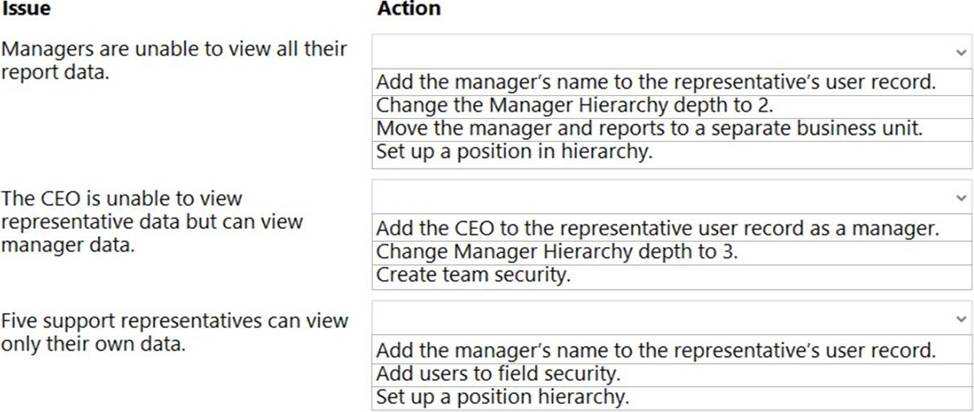Click the 'Issue' column heading
Image resolution: width=974 pixels, height=412 pixels.
pos(27,9)
